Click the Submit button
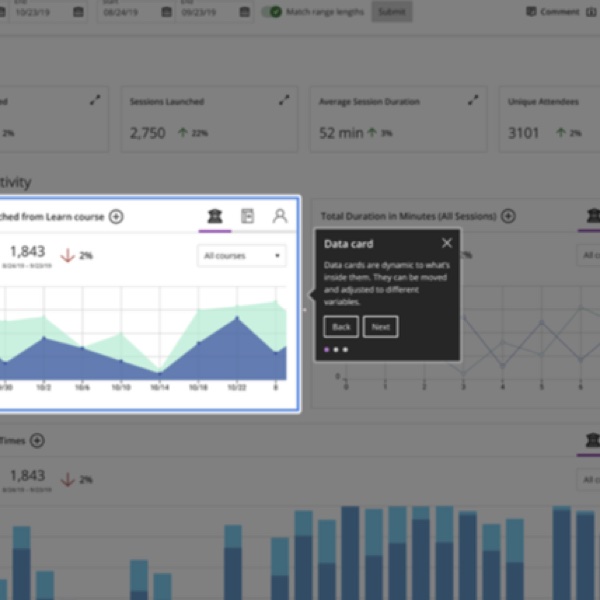 392,12
